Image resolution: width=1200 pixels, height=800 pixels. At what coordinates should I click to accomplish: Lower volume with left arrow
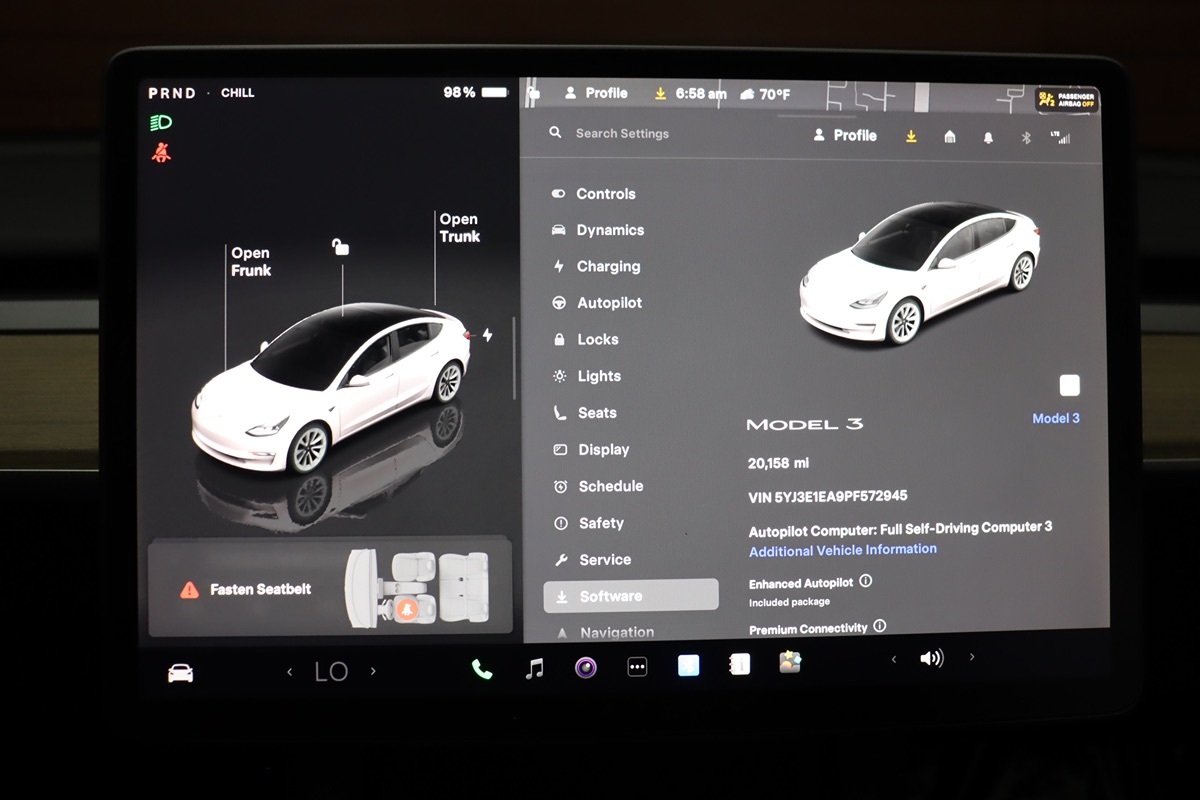[894, 659]
